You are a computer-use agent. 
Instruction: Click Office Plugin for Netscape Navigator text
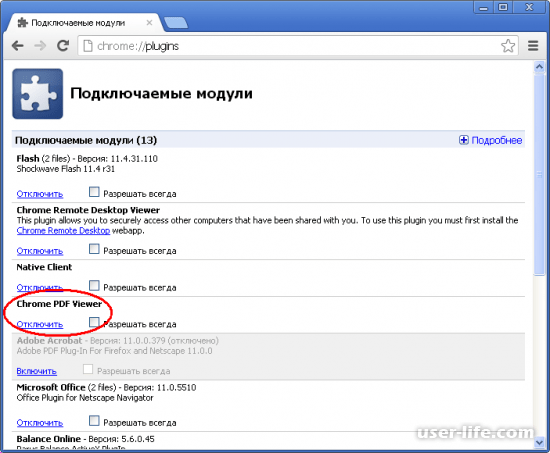[85, 398]
